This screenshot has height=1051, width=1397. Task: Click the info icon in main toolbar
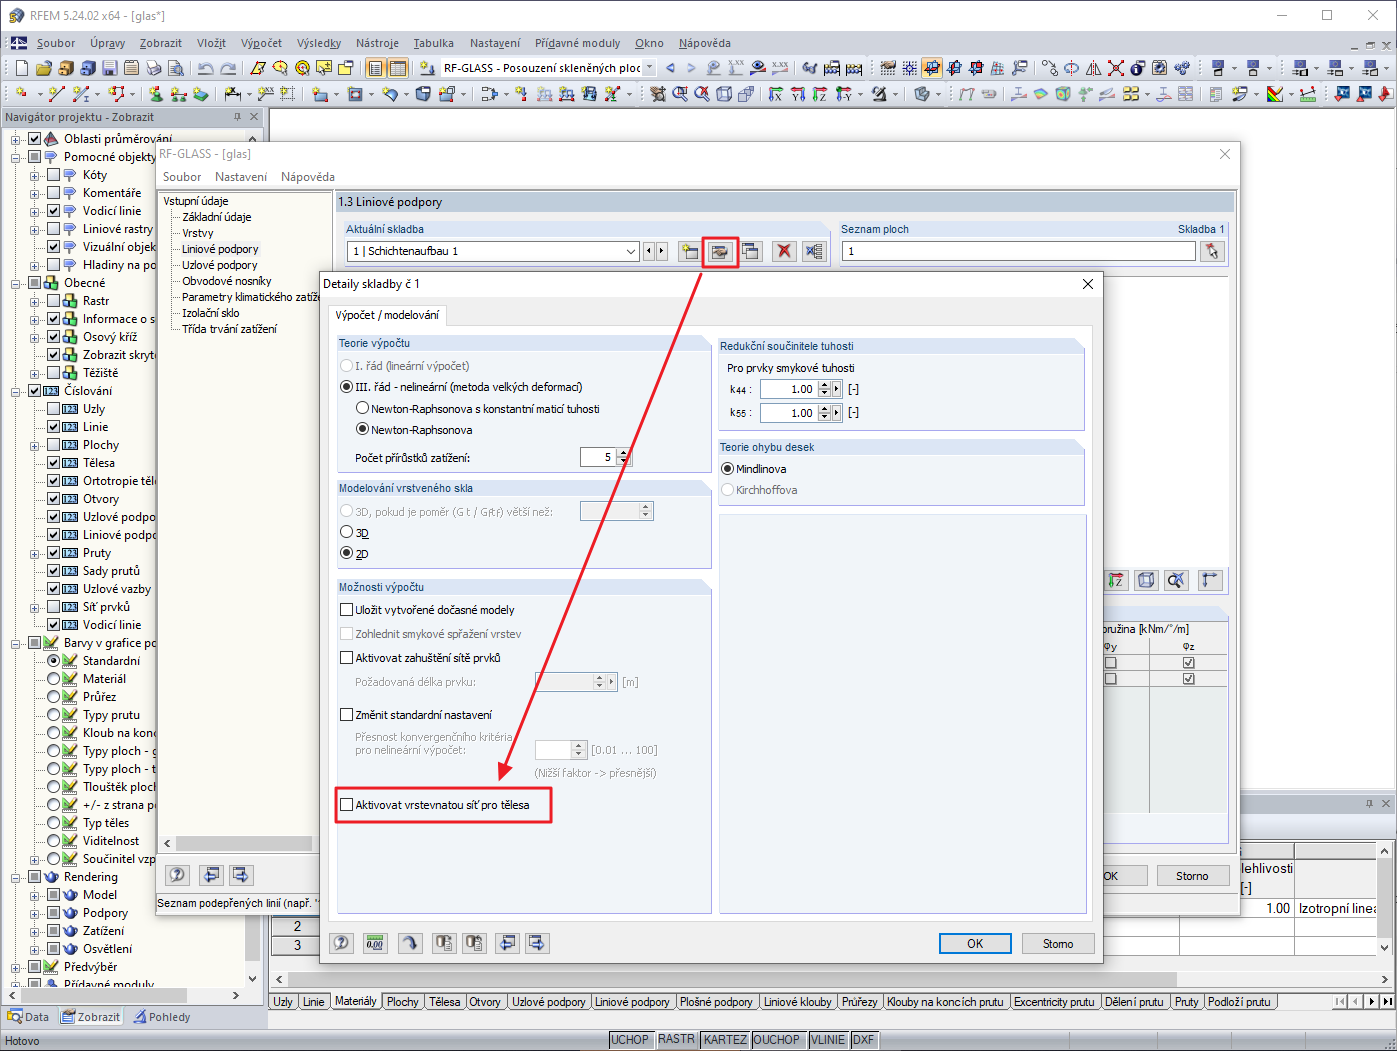pyautogui.click(x=1138, y=68)
